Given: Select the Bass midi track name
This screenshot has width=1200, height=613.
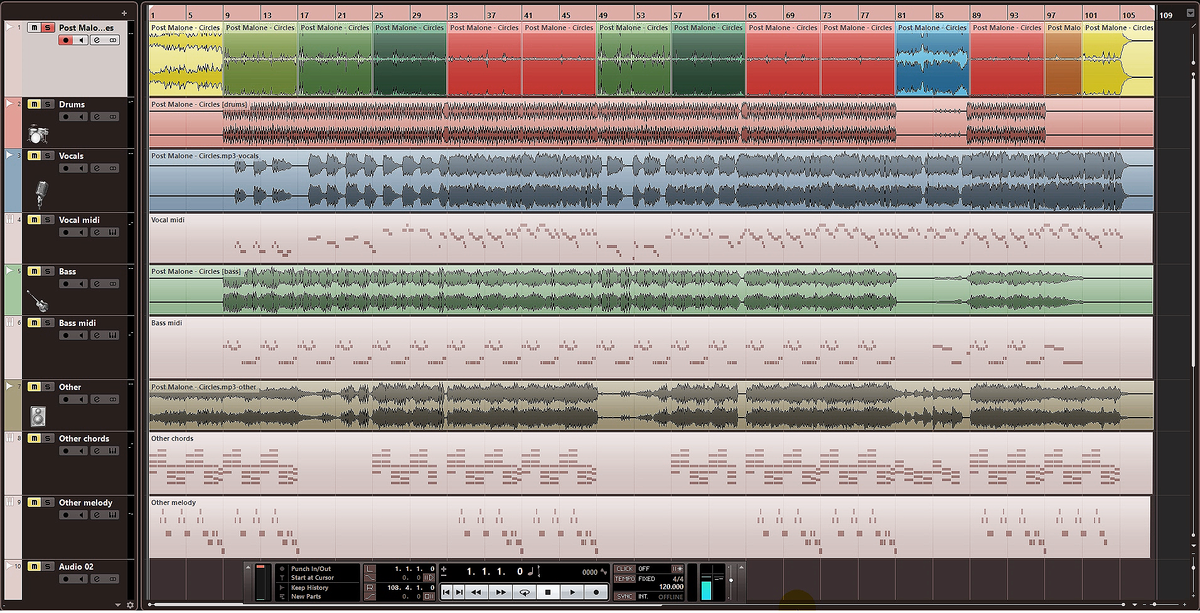Looking at the screenshot, I should tap(77, 323).
